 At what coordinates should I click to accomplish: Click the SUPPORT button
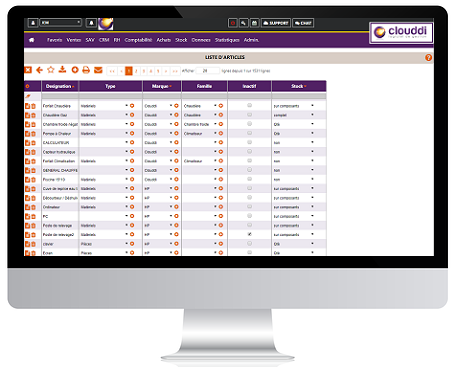(x=276, y=23)
